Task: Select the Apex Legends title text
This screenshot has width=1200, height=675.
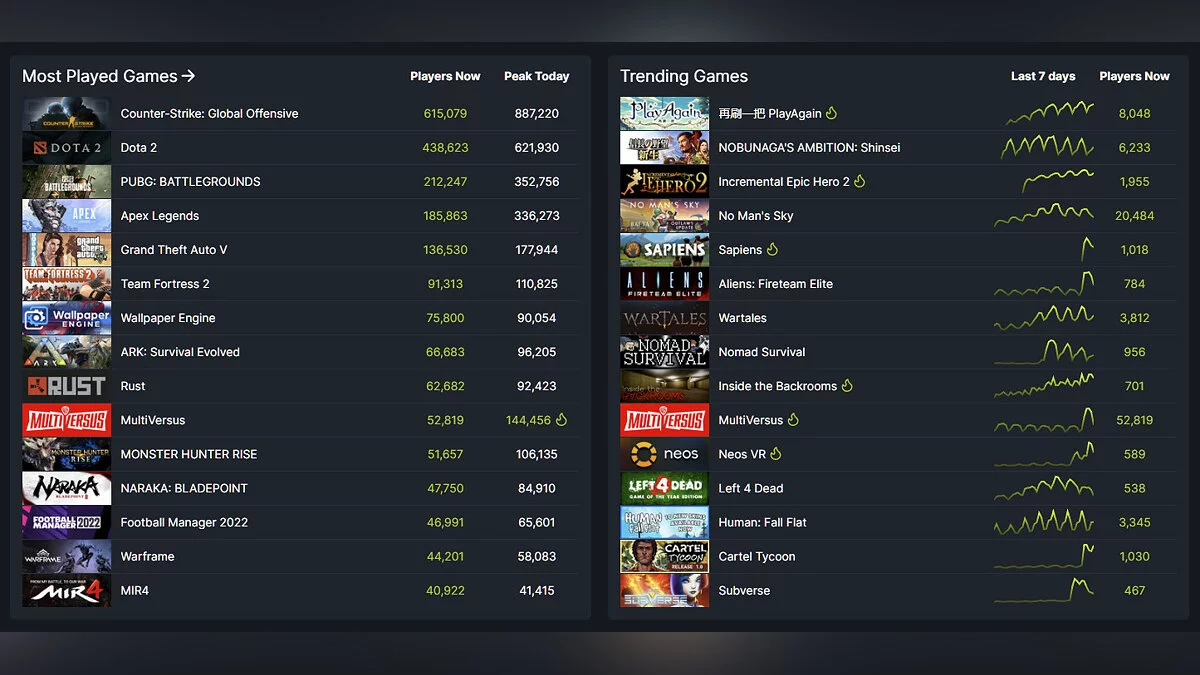Action: pos(160,216)
